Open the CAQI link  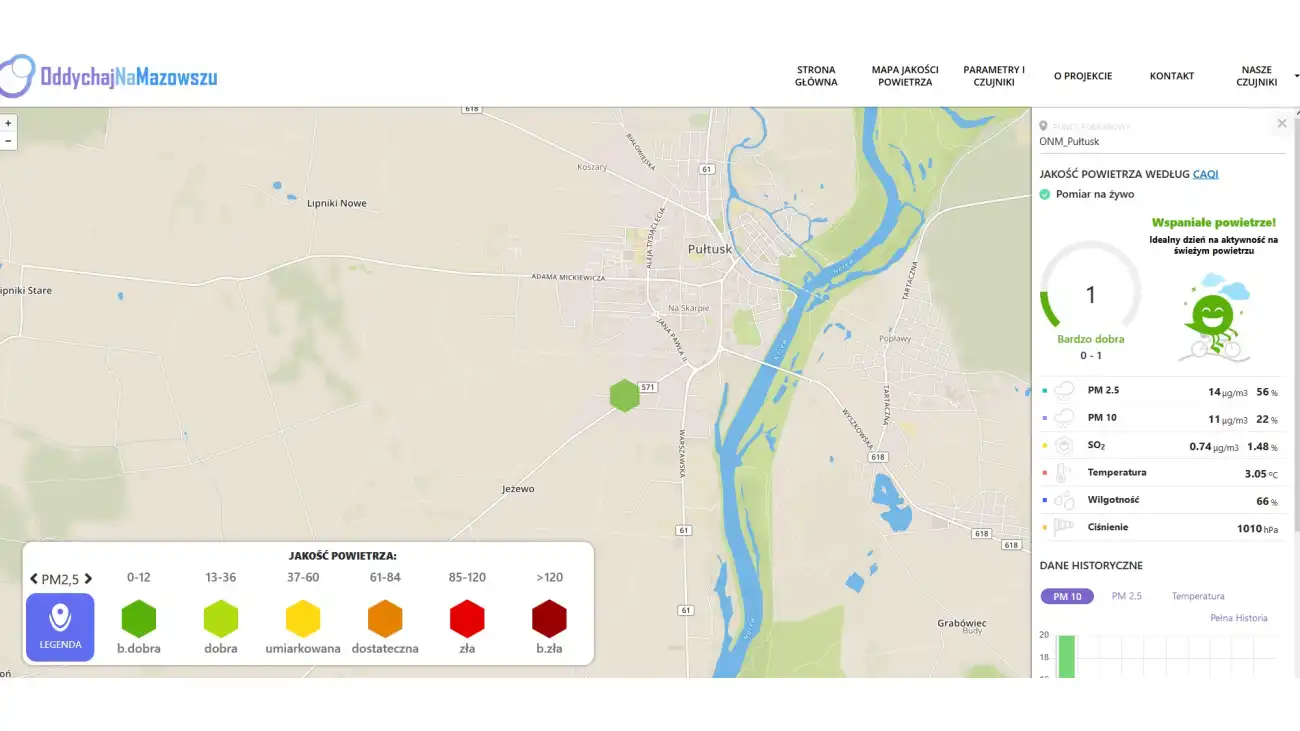click(1205, 174)
